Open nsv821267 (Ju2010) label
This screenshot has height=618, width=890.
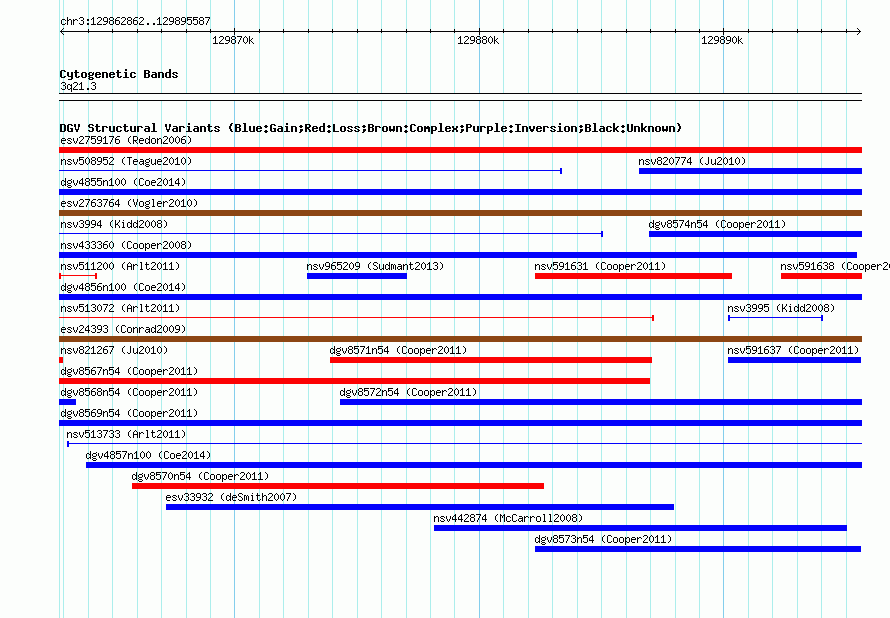point(114,350)
